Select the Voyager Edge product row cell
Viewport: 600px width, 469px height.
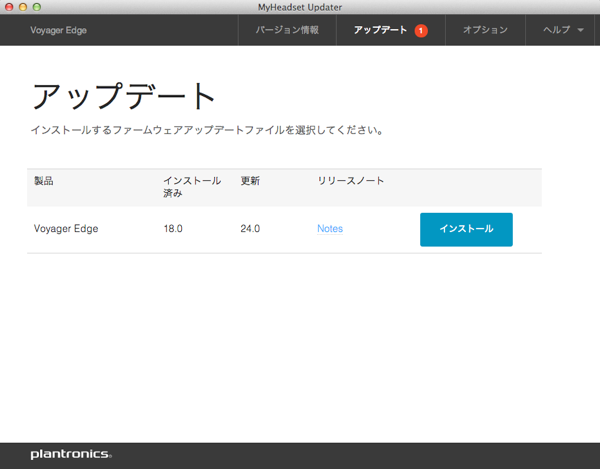coord(66,228)
